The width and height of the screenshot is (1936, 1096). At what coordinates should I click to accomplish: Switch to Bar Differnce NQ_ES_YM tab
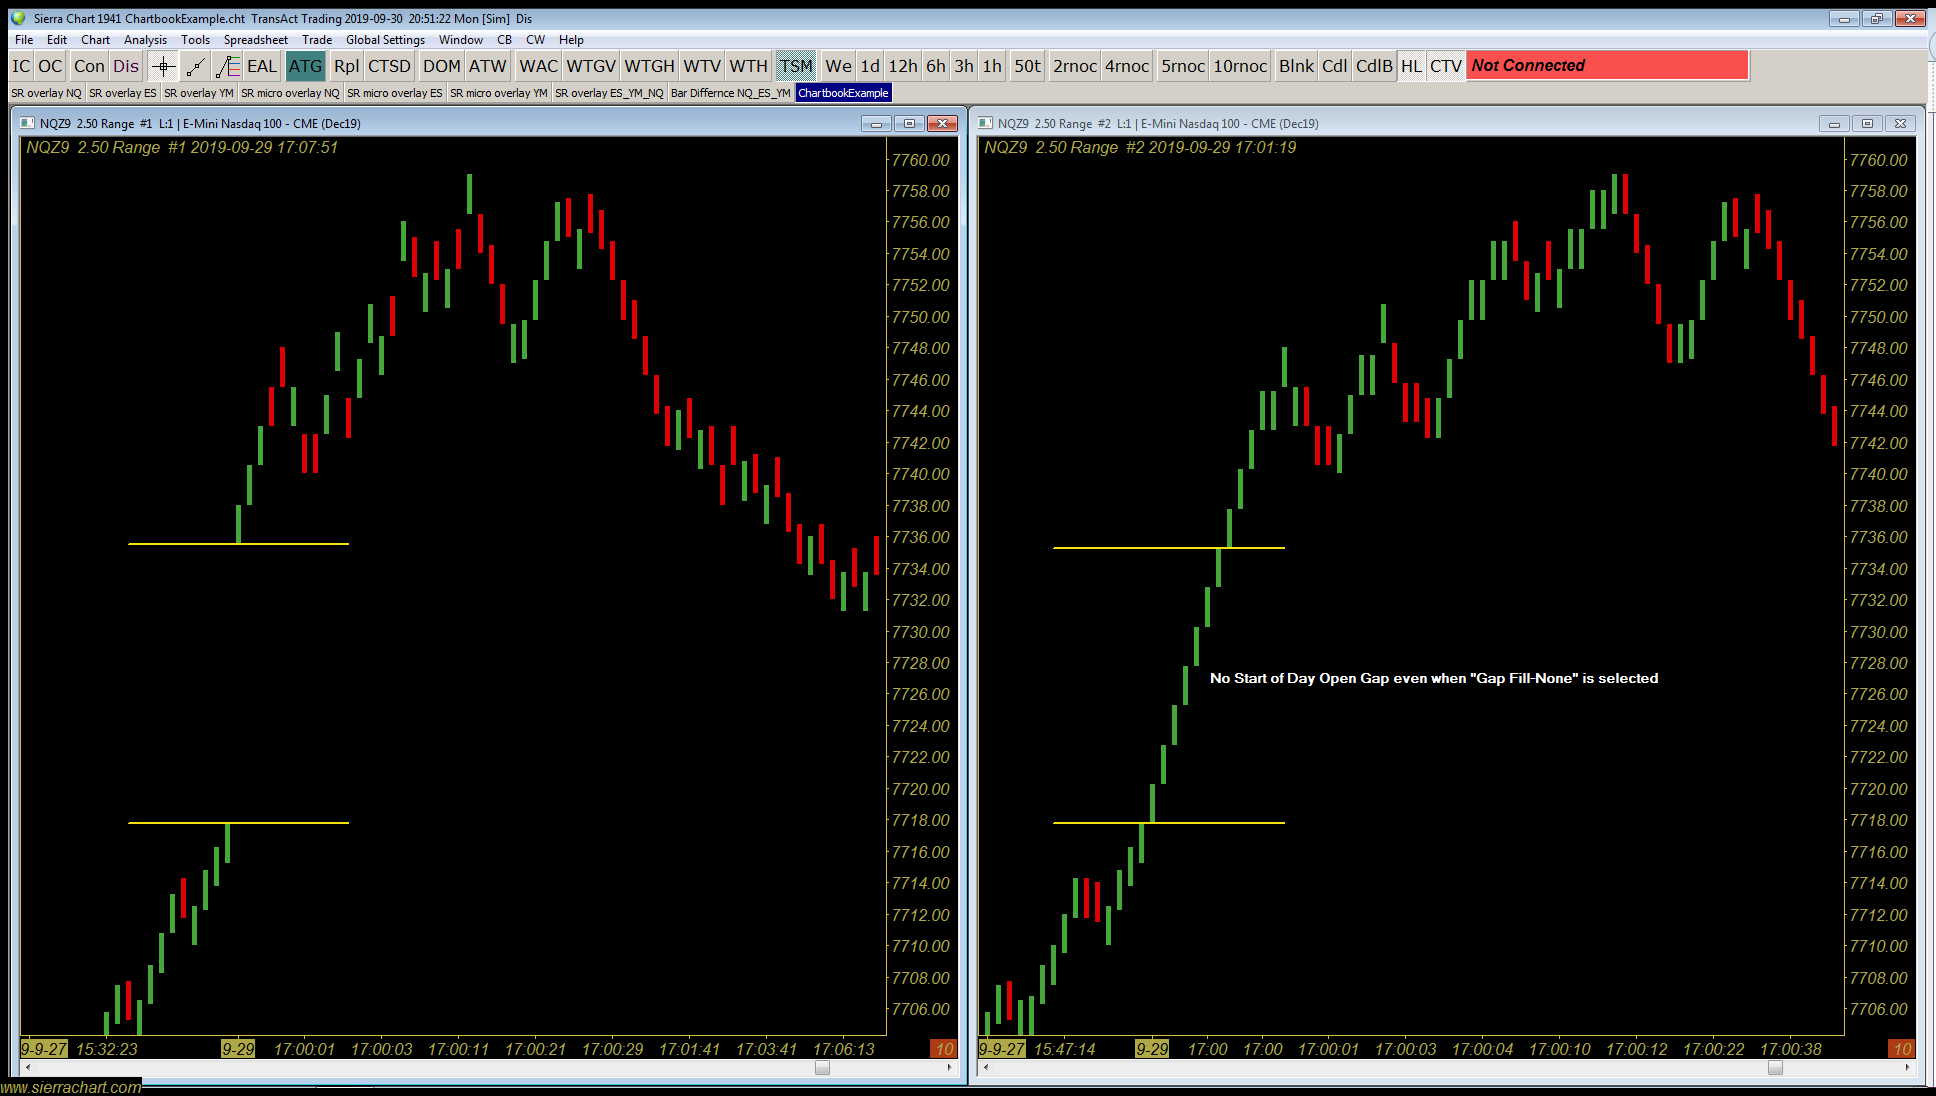pos(730,93)
